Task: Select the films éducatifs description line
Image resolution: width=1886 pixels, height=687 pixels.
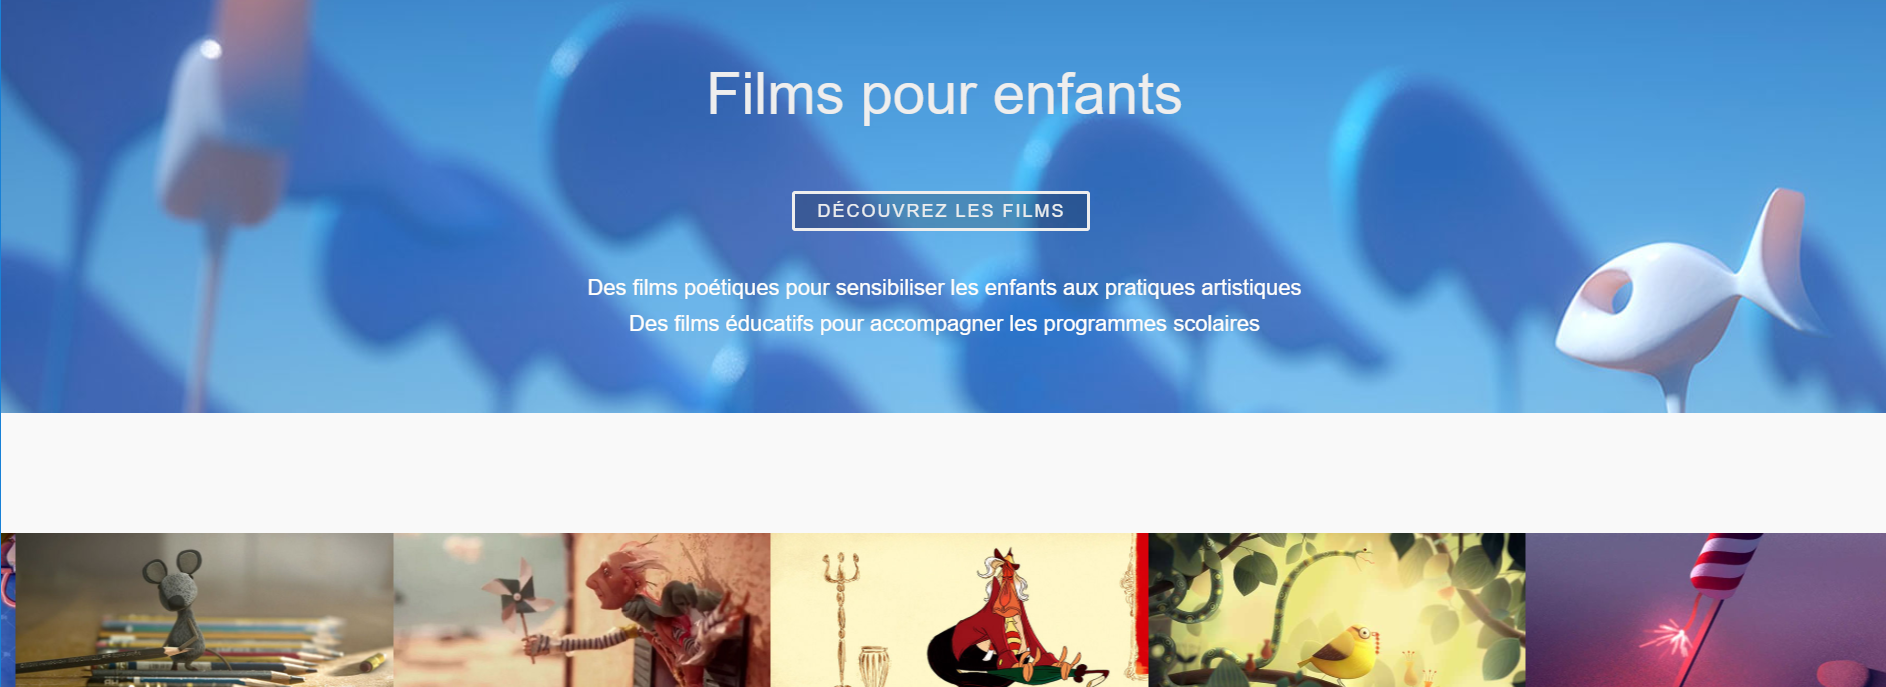Action: pos(944,324)
